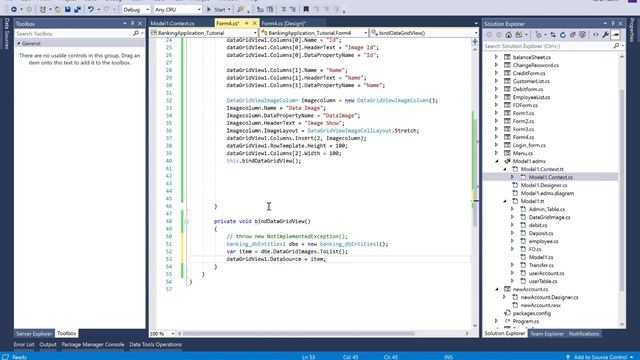Click the Search Toolbox input field

coord(73,33)
